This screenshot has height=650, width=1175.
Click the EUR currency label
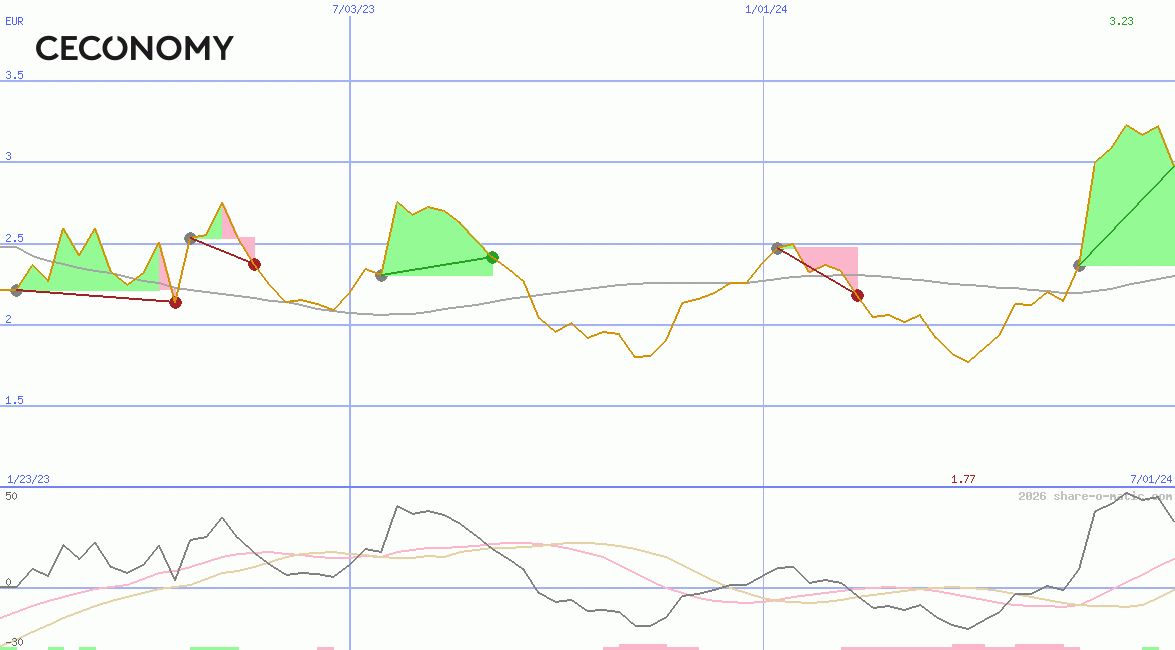coord(14,20)
